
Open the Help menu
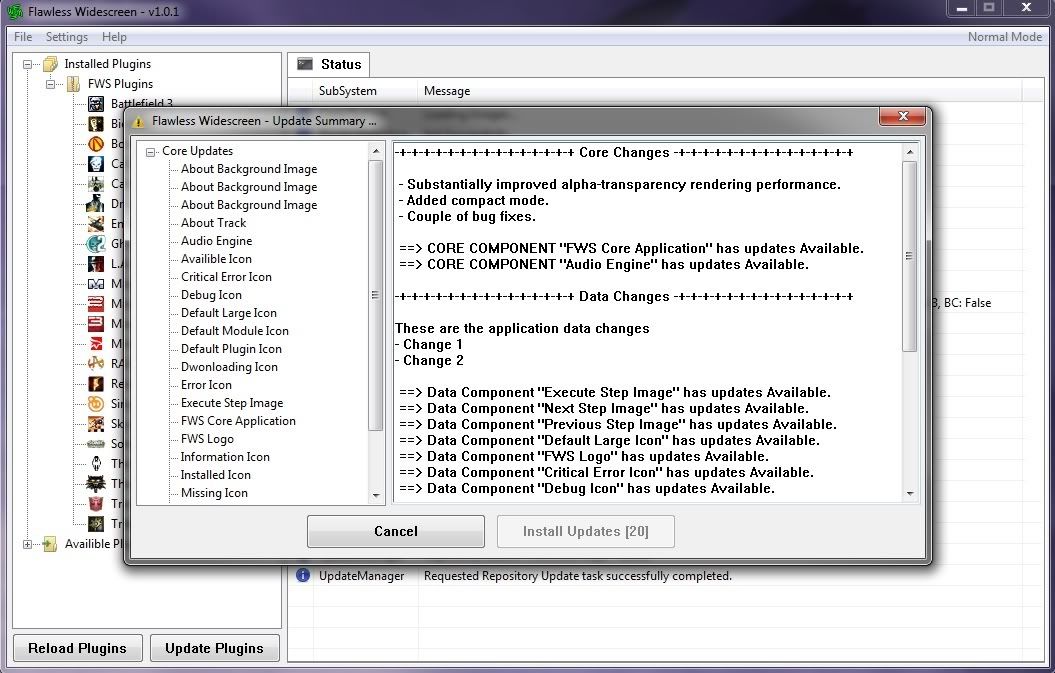tap(114, 37)
